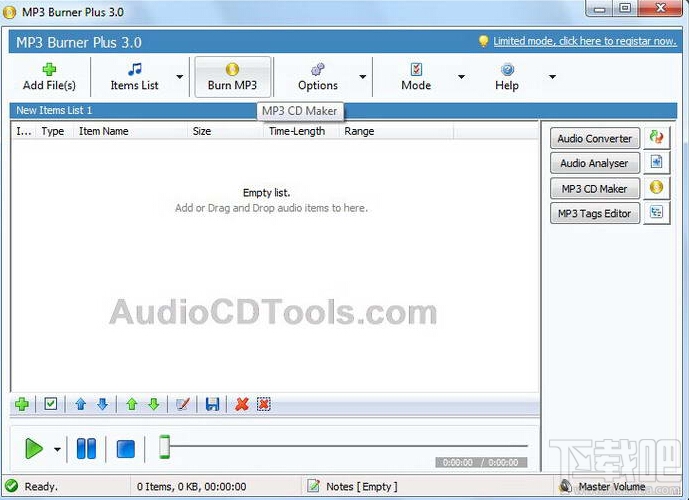Viewport: 689px width, 500px height.
Task: Close the MP3 Burner Plus window
Action: tap(660, 9)
